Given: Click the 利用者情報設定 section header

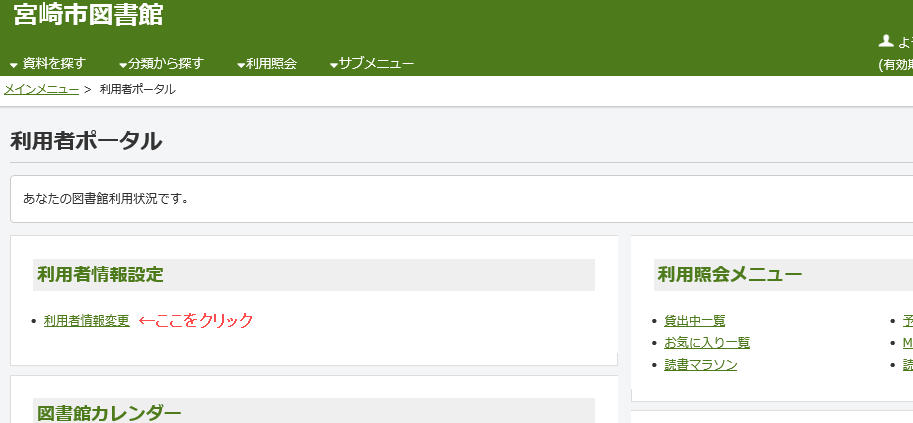Looking at the screenshot, I should pos(314,274).
